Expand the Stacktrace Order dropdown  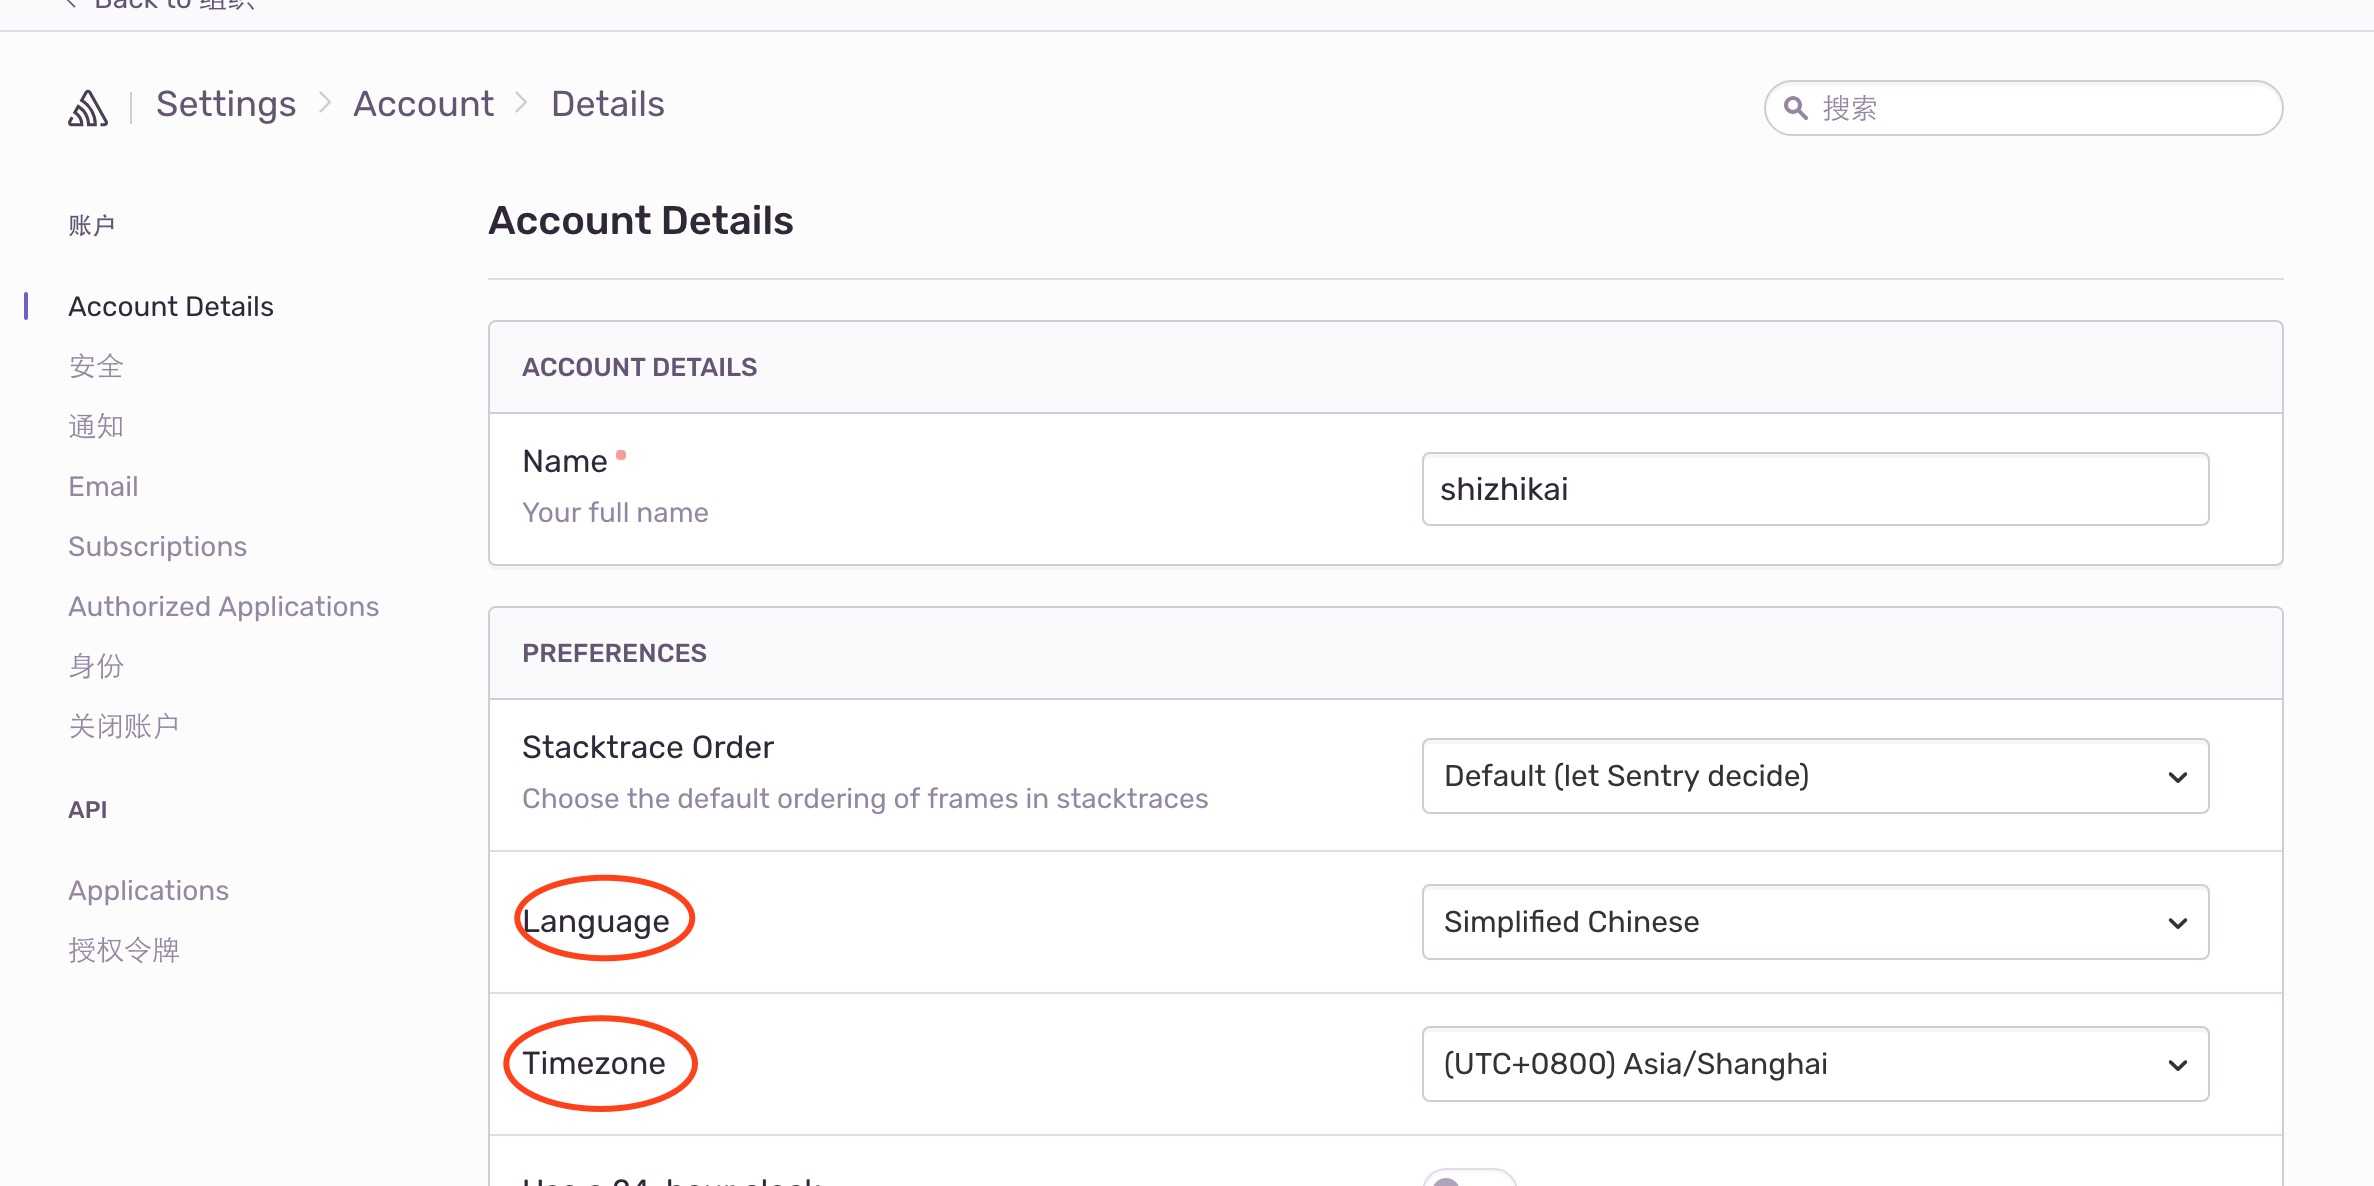(1814, 774)
